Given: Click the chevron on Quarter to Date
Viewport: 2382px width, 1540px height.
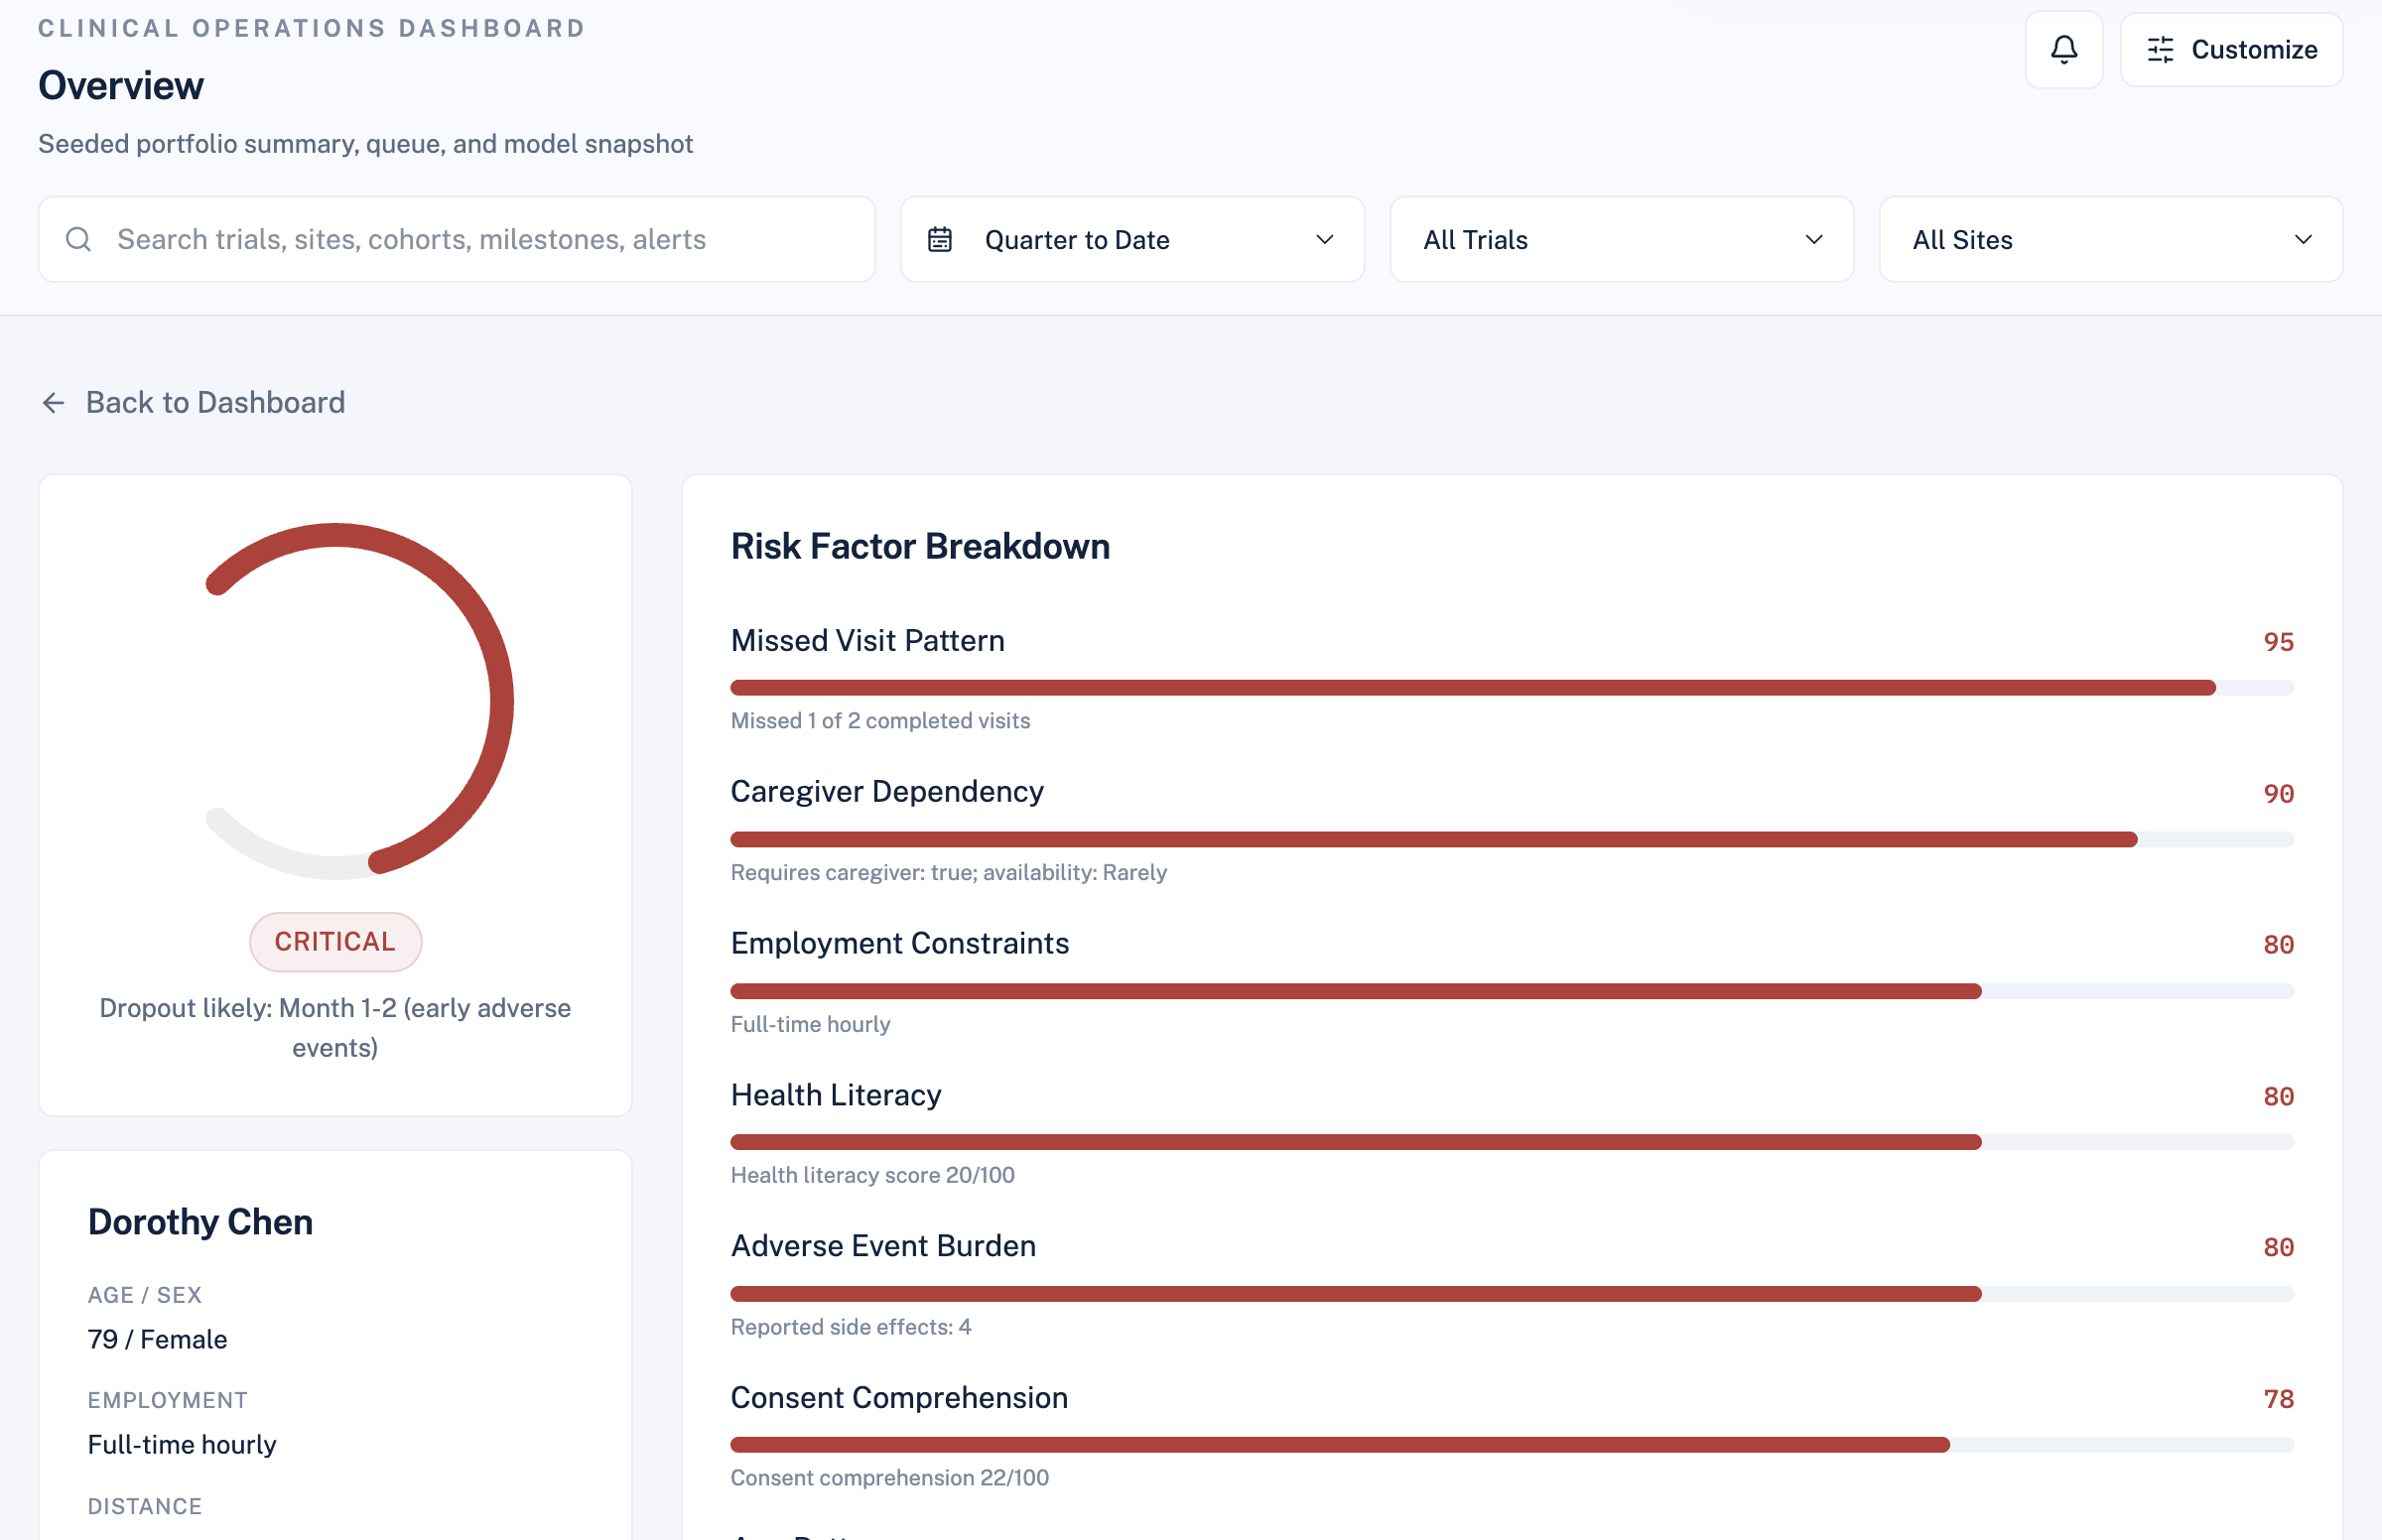Looking at the screenshot, I should click(1324, 240).
